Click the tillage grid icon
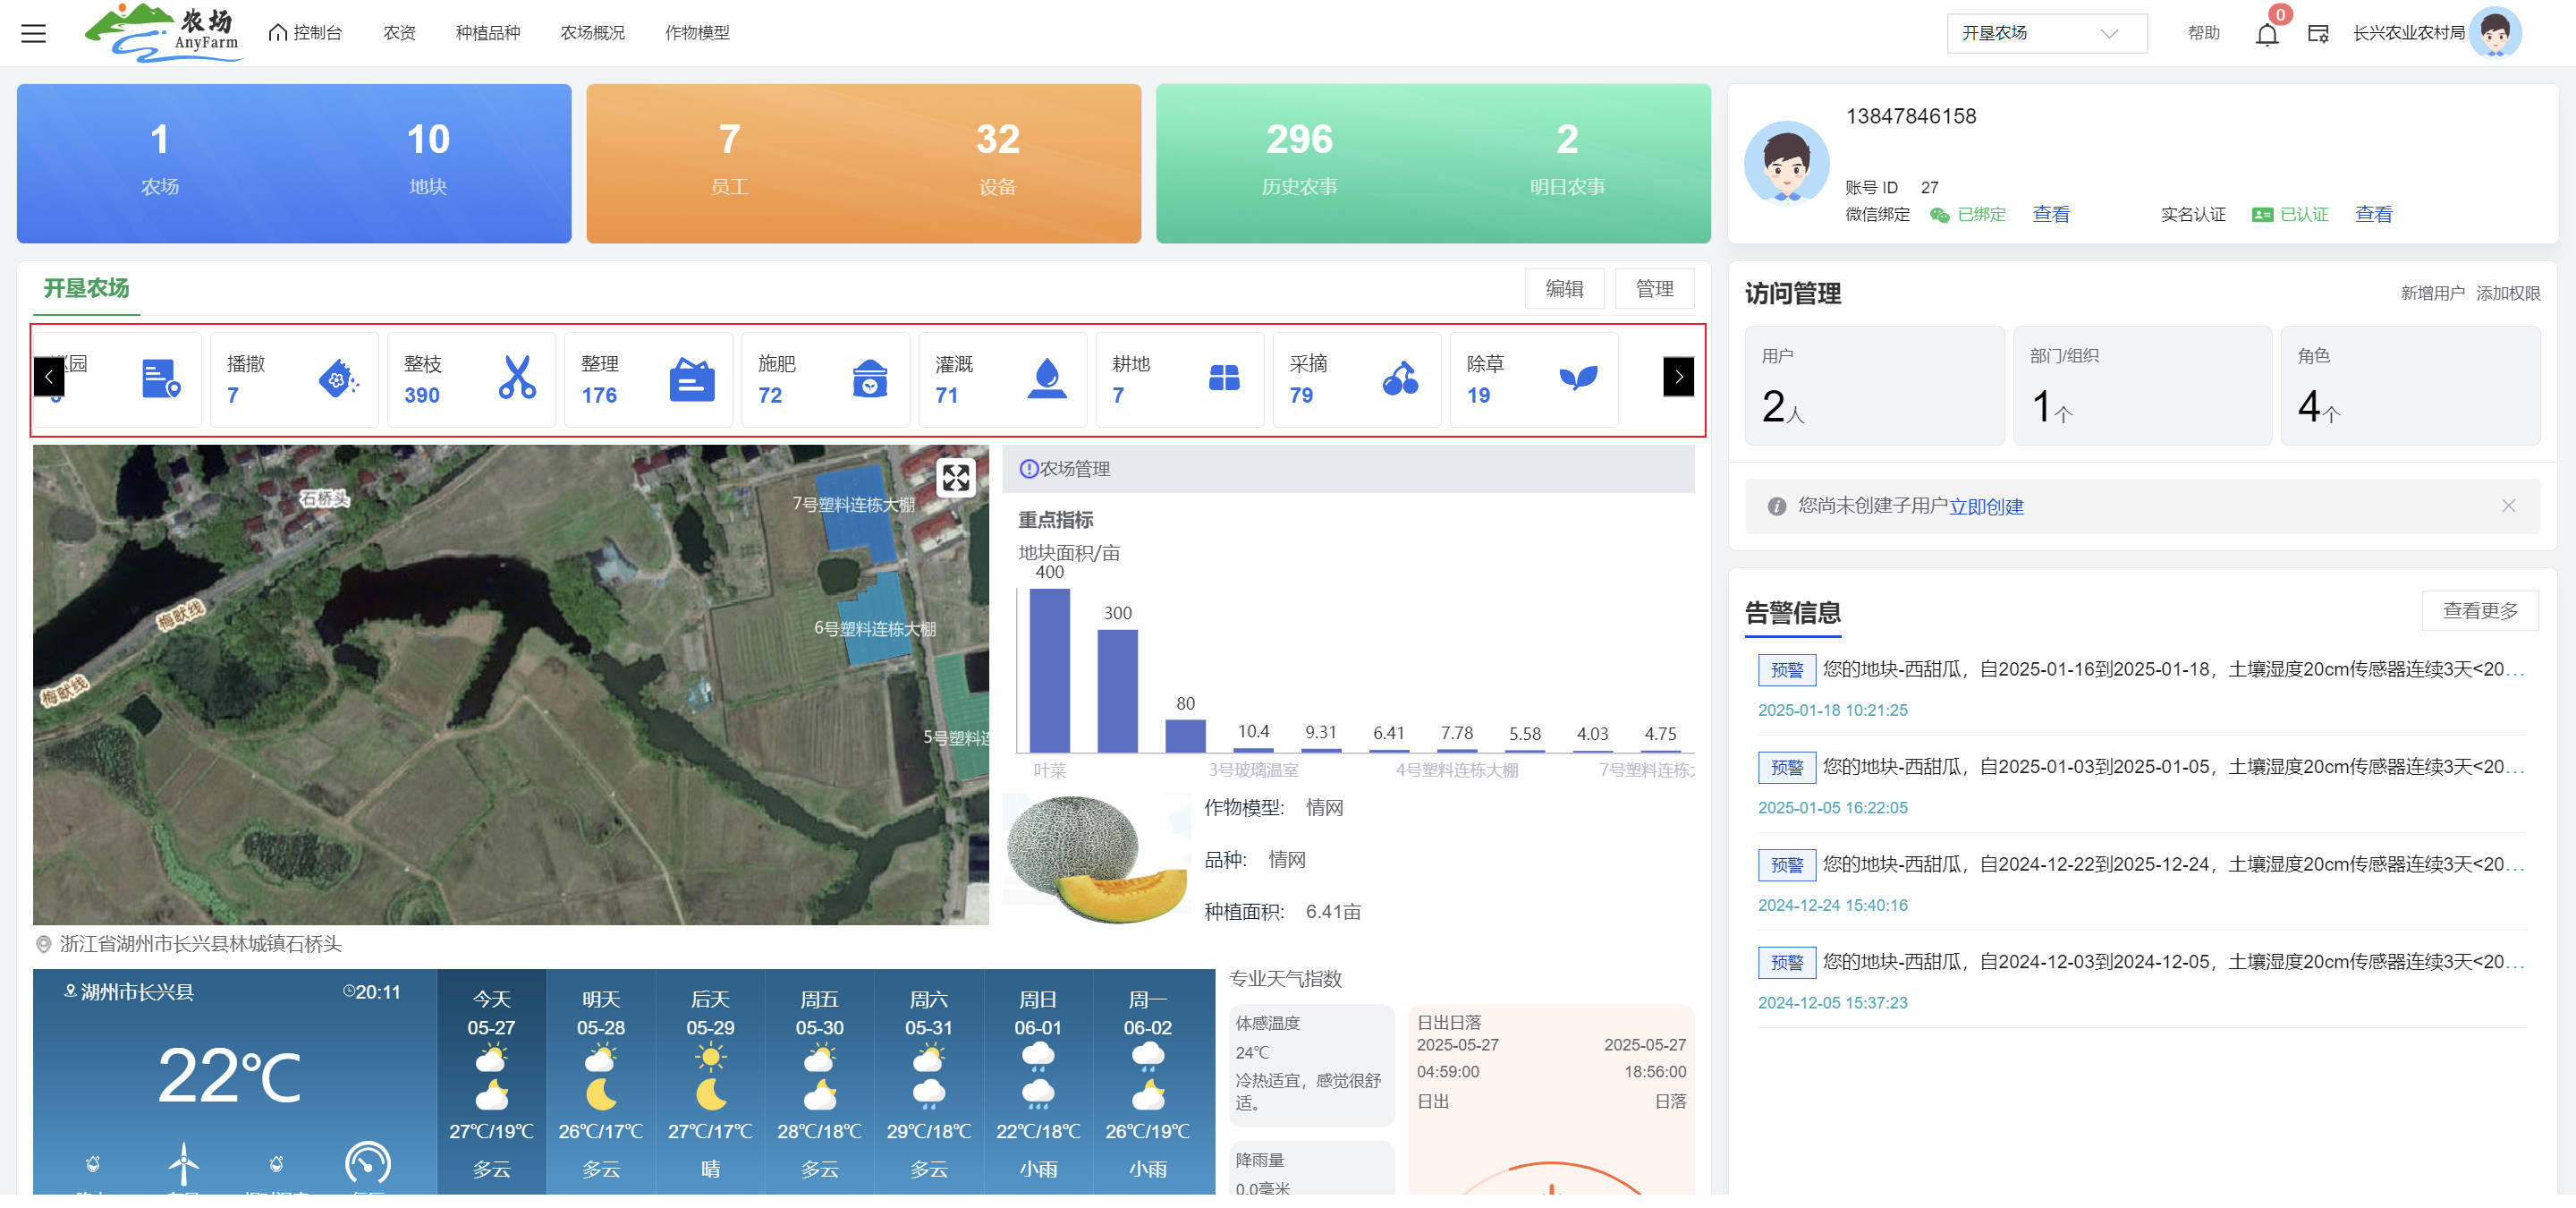This screenshot has width=2576, height=1208. (1224, 378)
